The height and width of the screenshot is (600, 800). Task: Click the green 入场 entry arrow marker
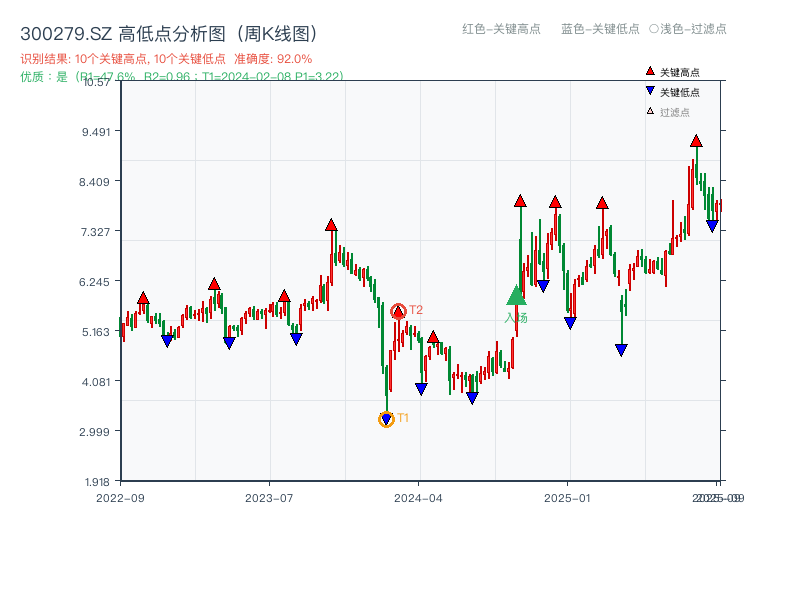(x=516, y=296)
